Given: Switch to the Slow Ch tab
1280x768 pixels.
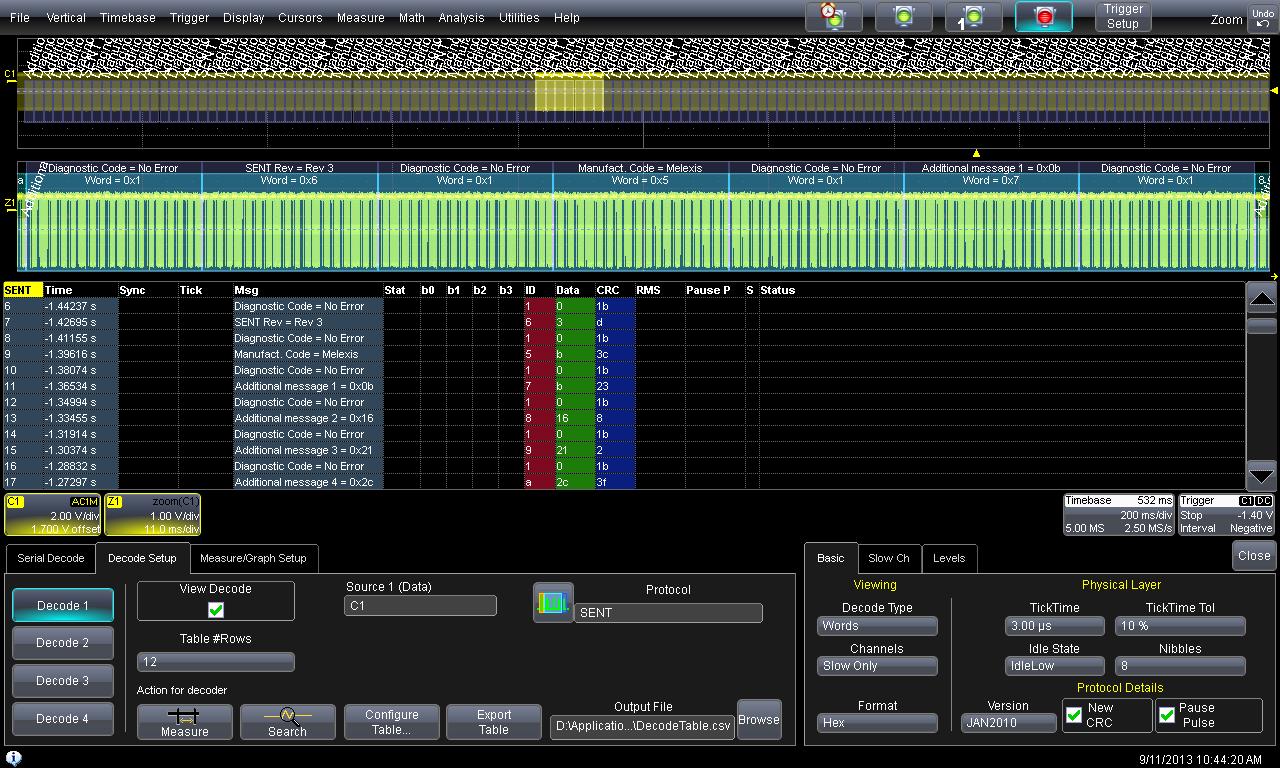Looking at the screenshot, I should (x=888, y=558).
